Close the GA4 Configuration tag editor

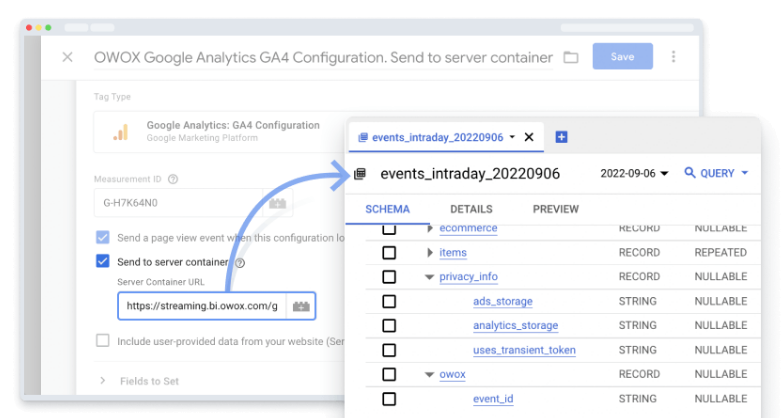pyautogui.click(x=67, y=57)
